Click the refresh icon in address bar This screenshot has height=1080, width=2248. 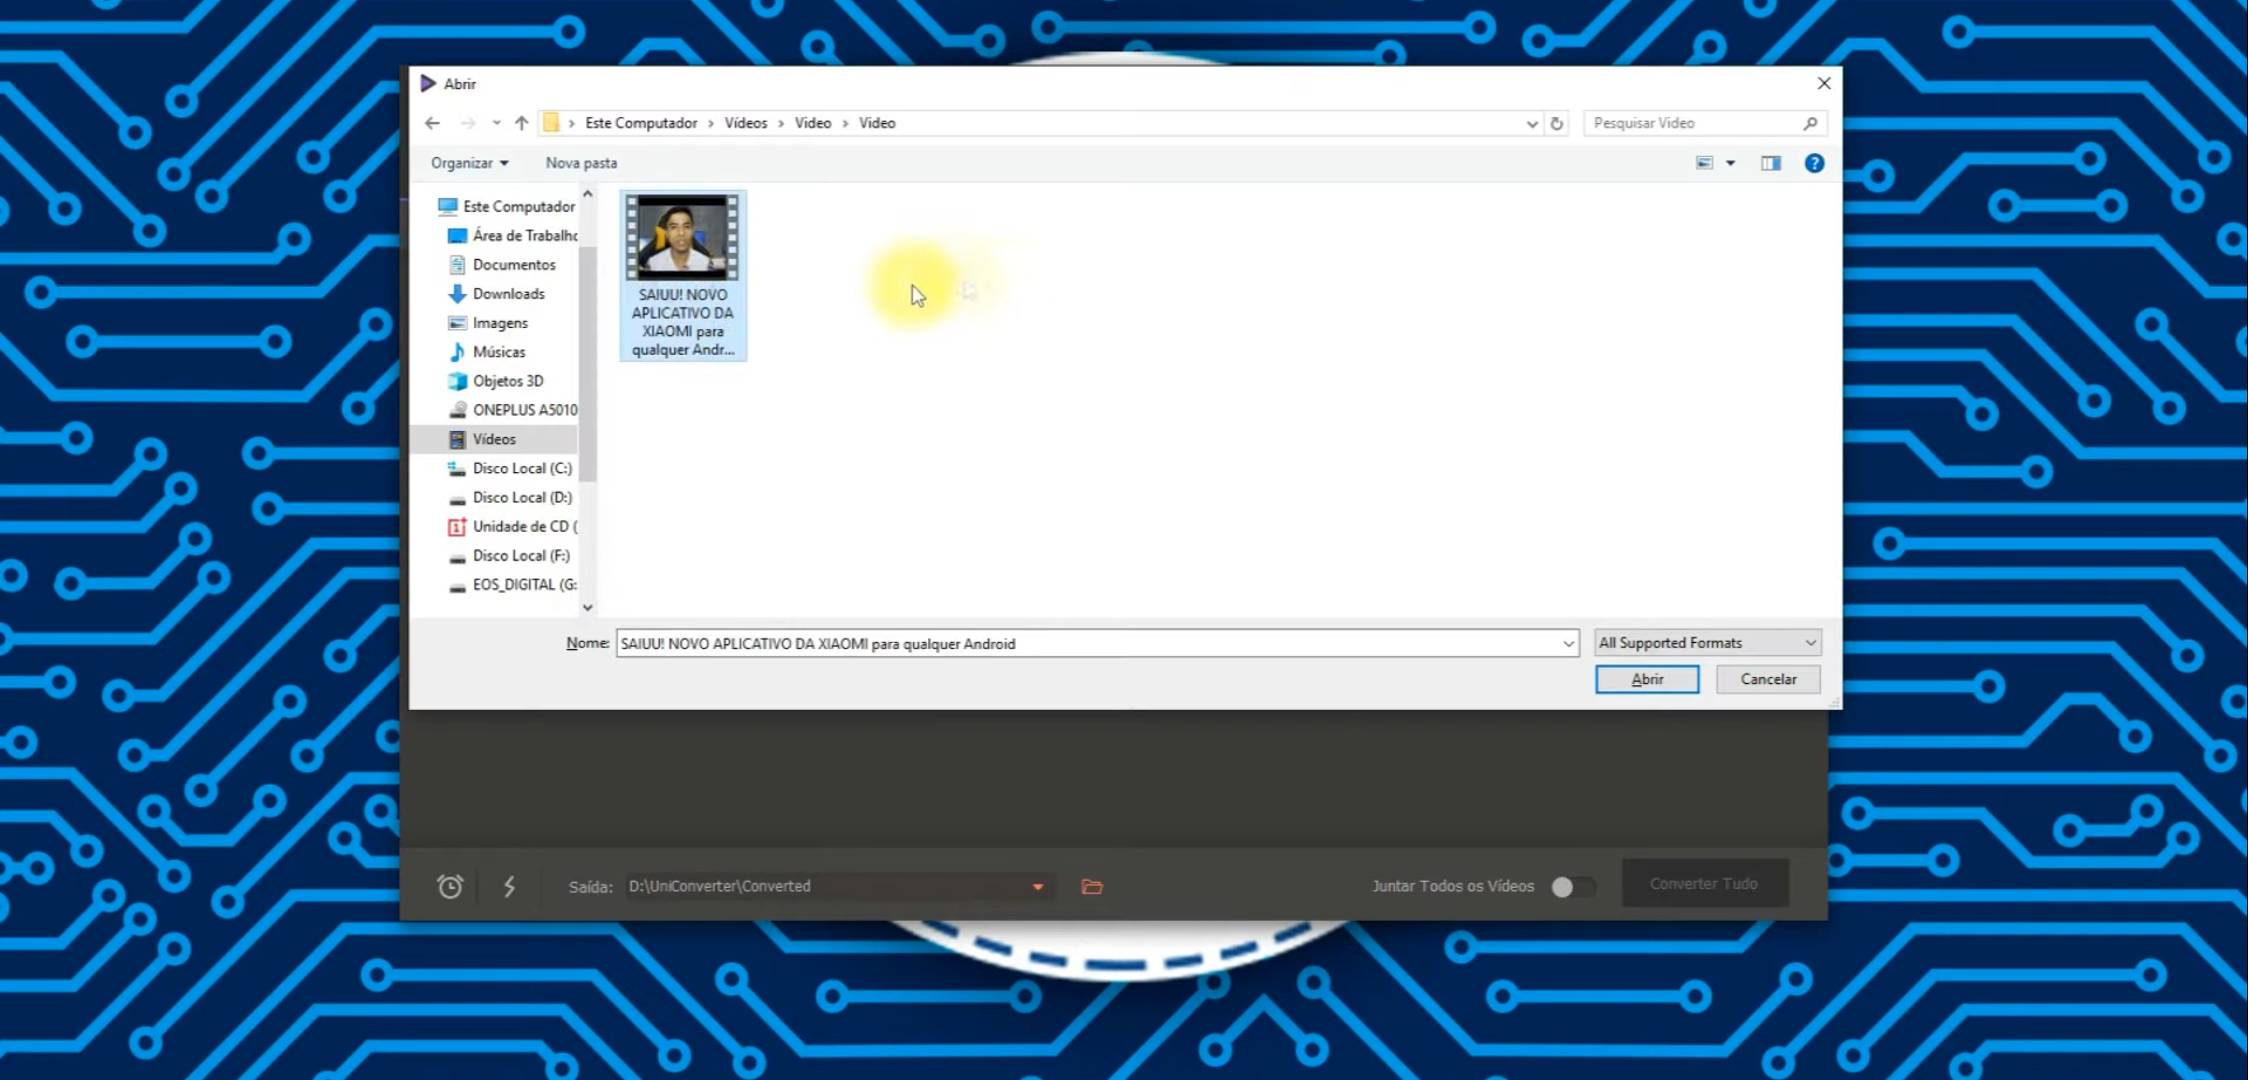pyautogui.click(x=1556, y=123)
